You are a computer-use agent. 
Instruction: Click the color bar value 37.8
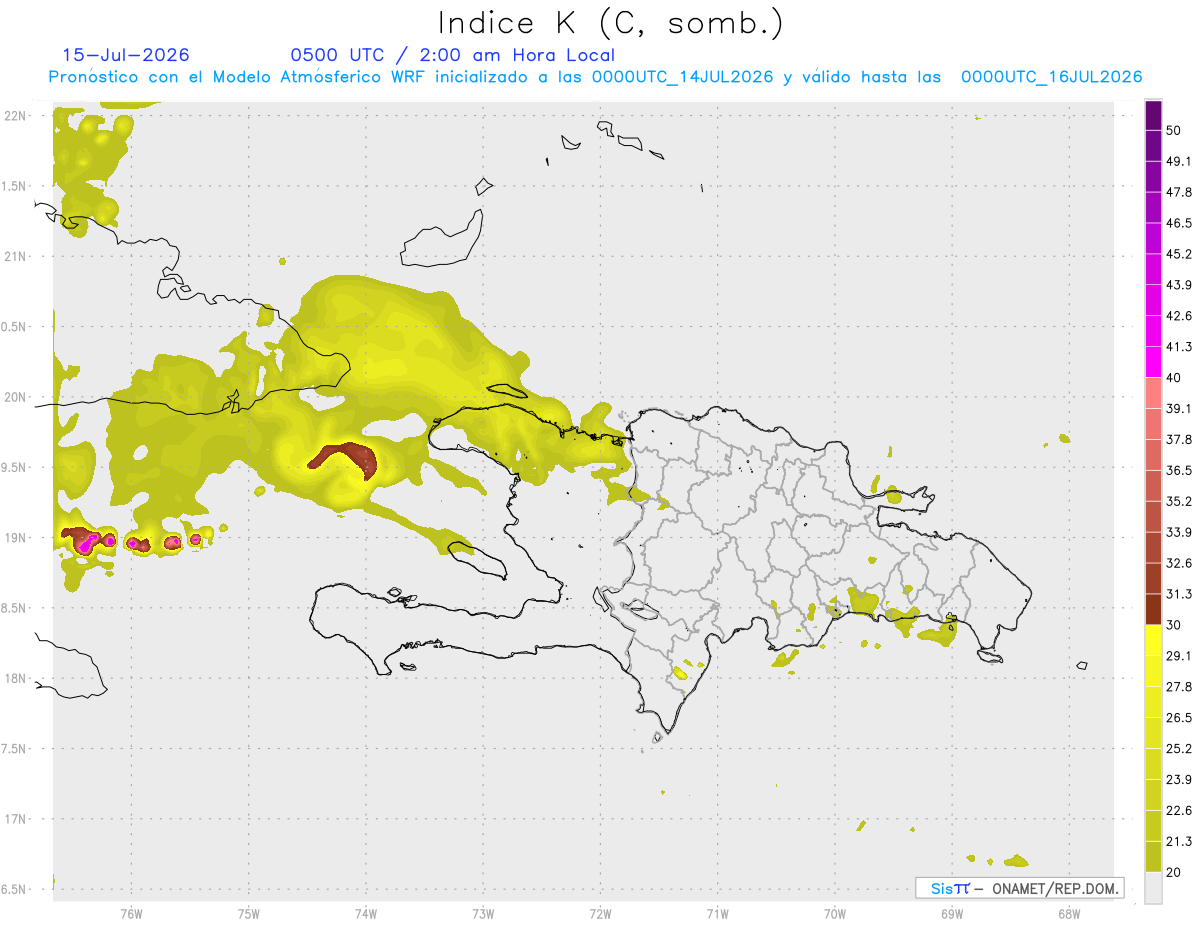(1179, 439)
